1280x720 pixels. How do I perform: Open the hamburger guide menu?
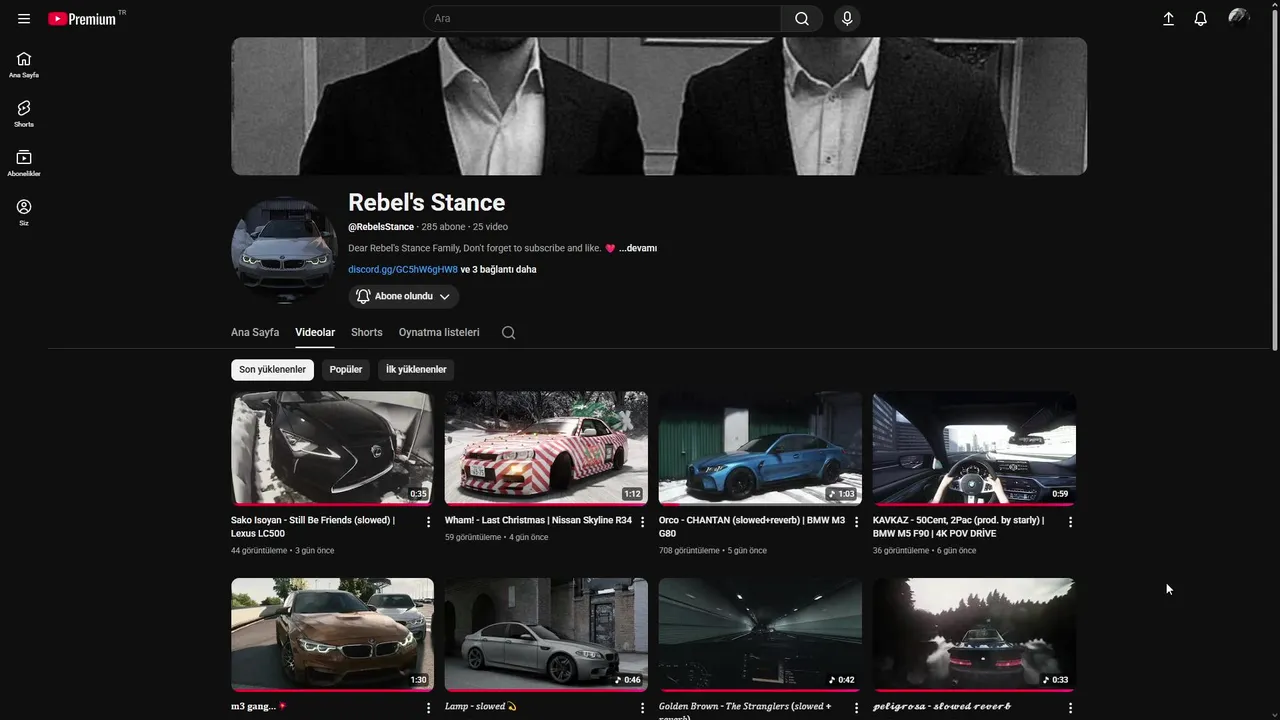pos(24,19)
